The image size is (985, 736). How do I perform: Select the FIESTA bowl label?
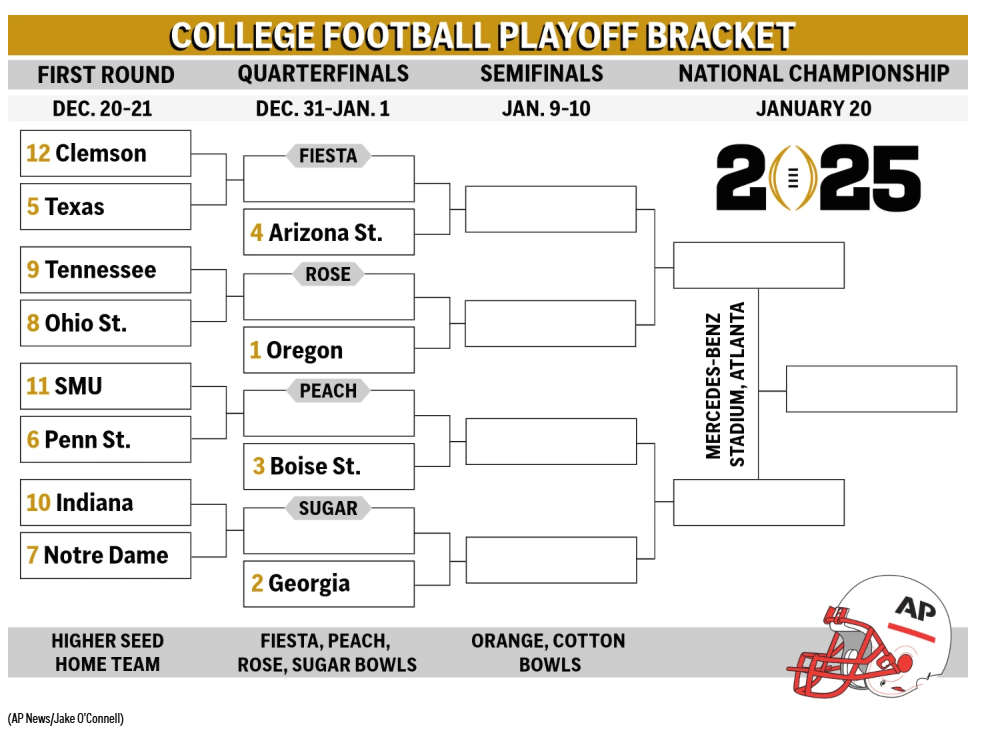(328, 156)
